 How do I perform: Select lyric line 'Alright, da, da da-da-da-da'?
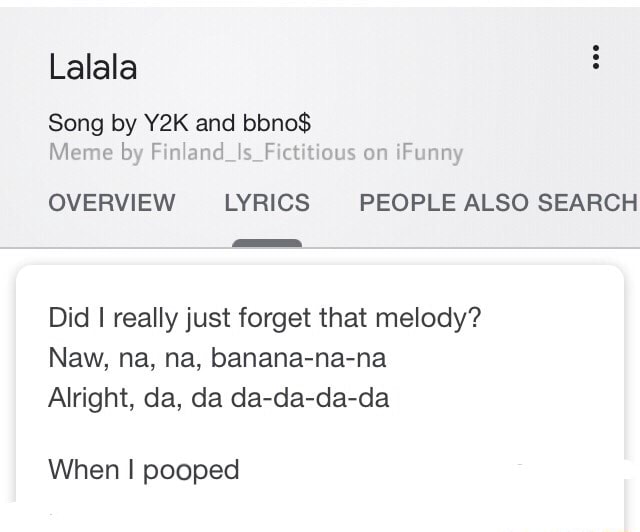coord(219,398)
